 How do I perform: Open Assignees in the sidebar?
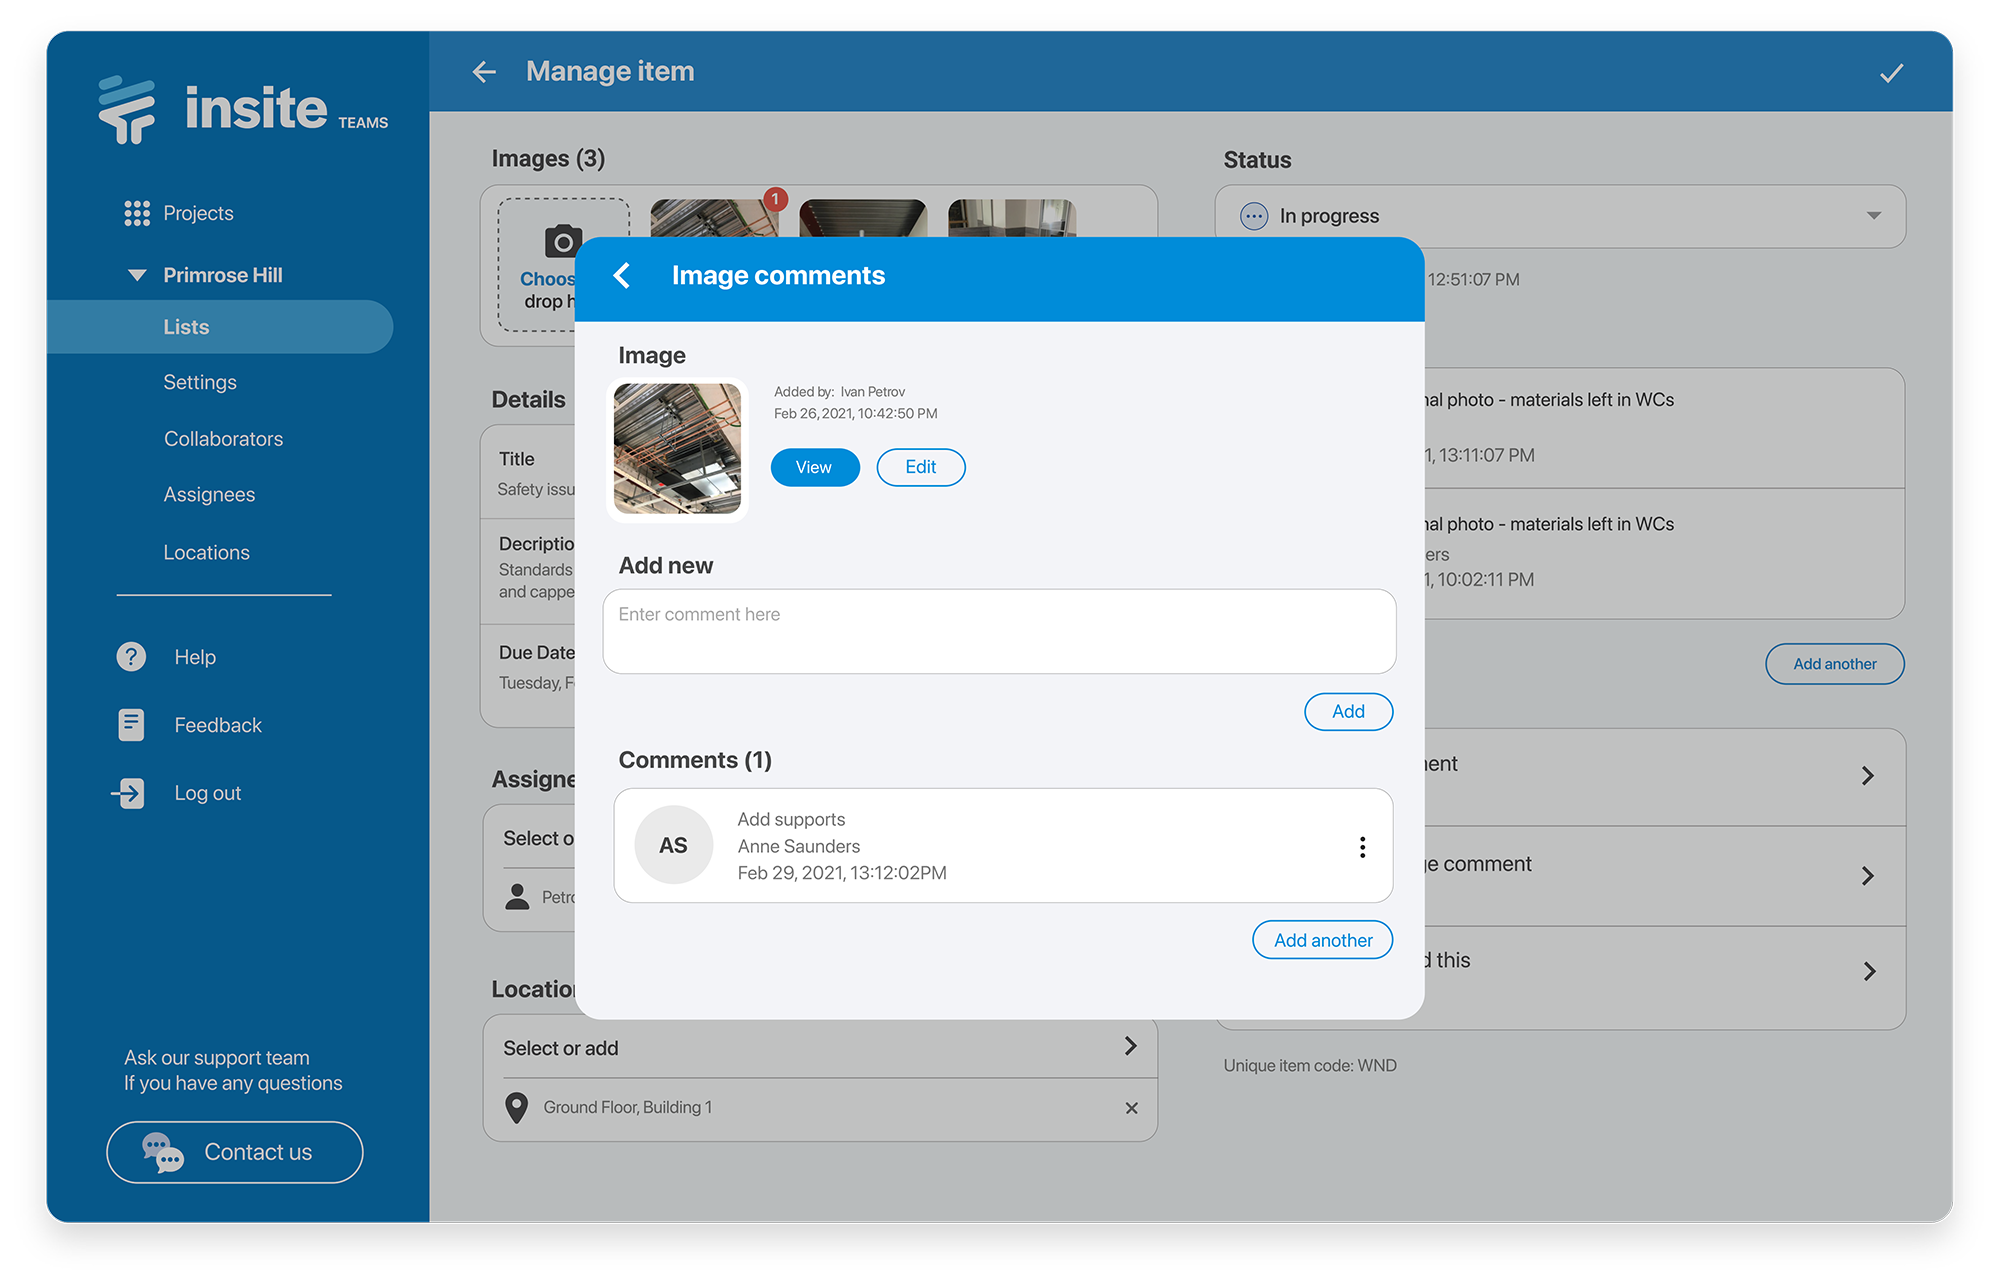coord(209,495)
